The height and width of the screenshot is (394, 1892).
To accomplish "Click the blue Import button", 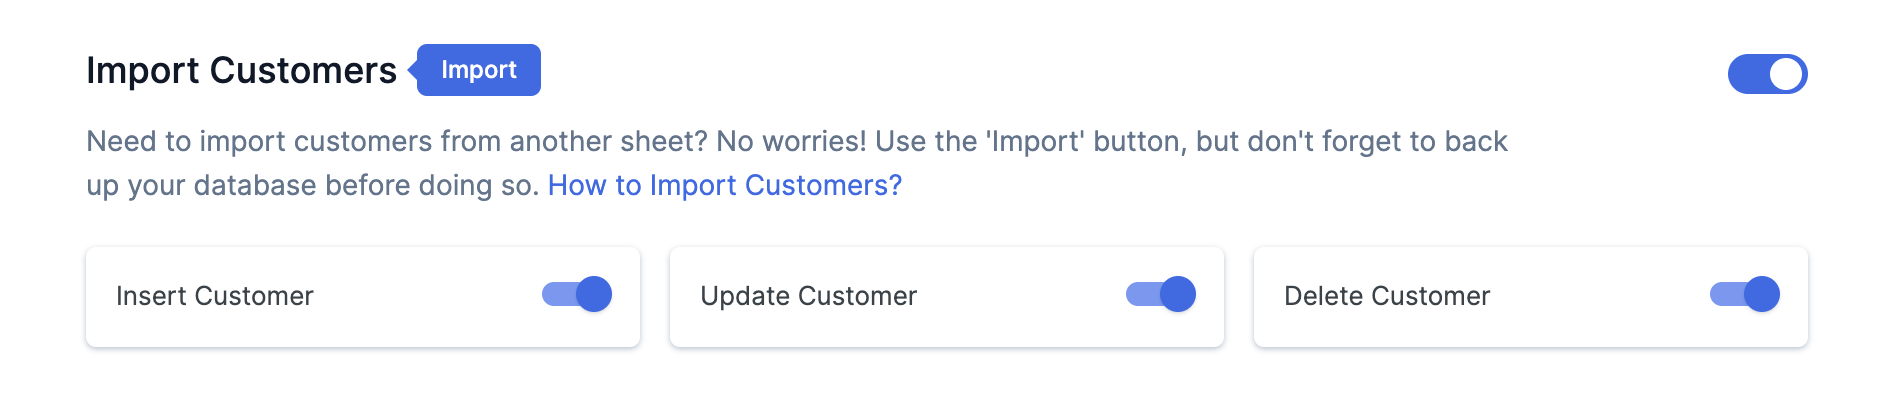I will (479, 70).
